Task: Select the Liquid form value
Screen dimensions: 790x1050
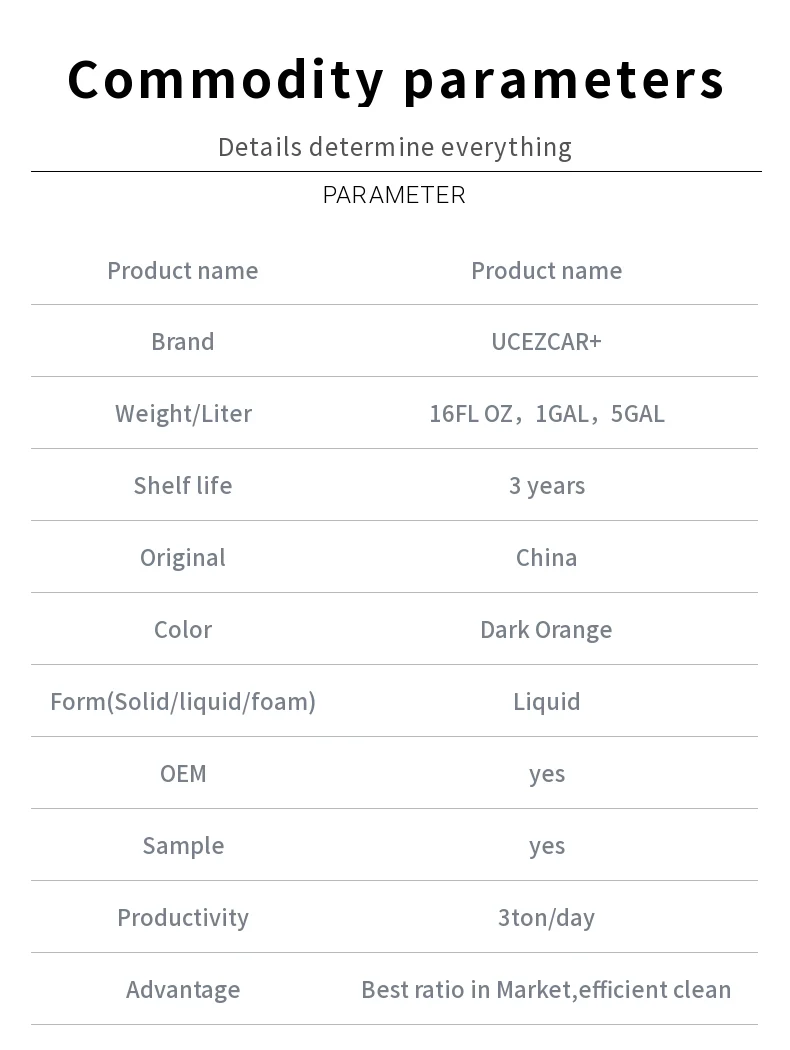Action: (x=546, y=702)
